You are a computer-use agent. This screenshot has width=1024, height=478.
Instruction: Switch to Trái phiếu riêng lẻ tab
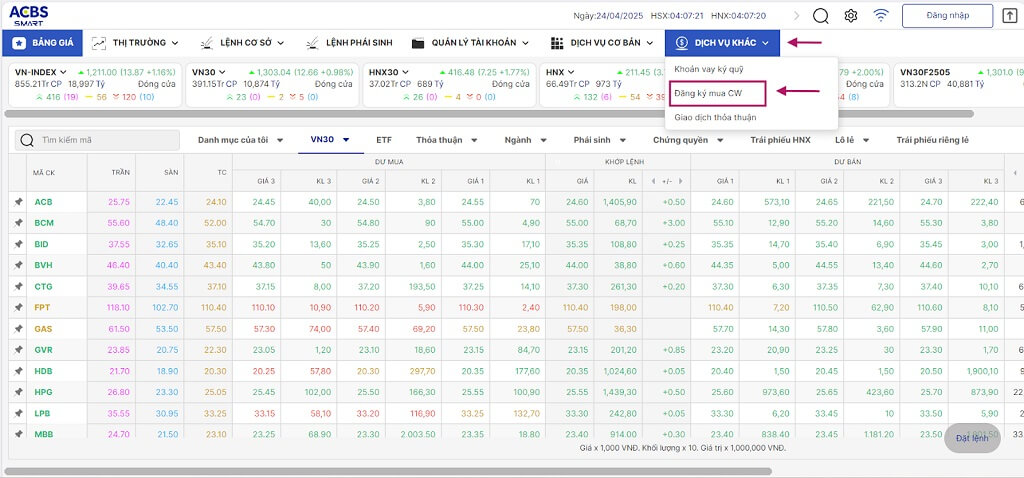(x=933, y=140)
